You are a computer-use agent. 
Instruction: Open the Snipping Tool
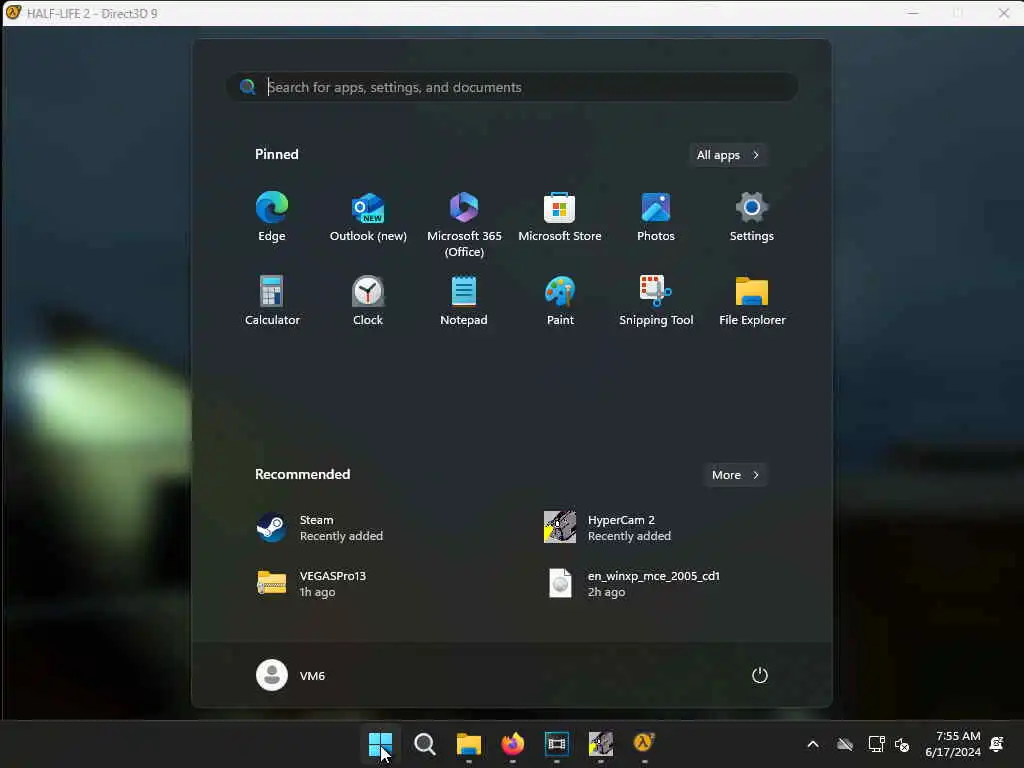(656, 300)
